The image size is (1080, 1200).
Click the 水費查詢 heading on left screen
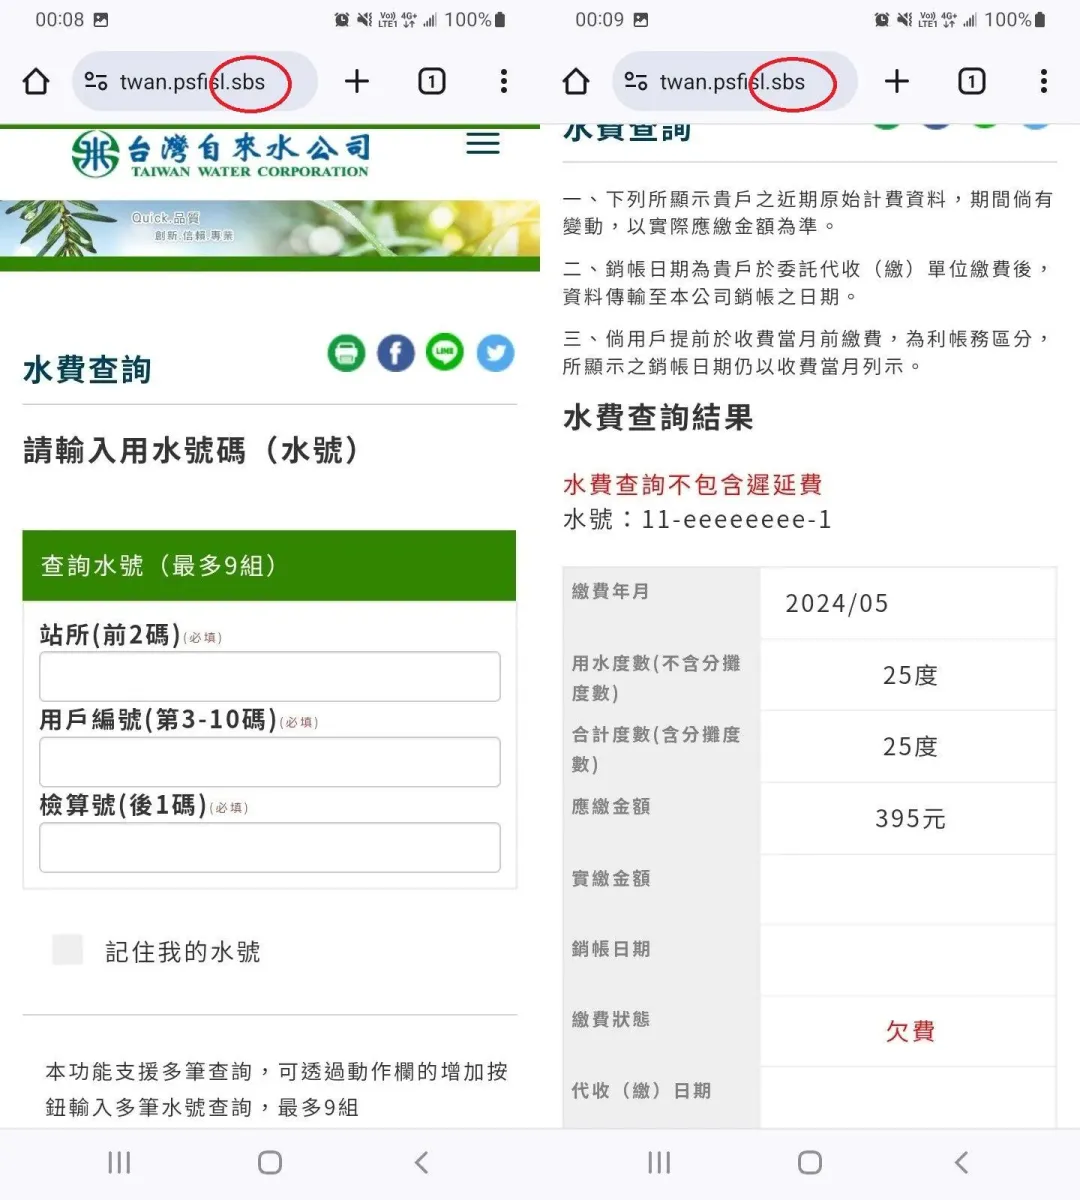click(87, 369)
